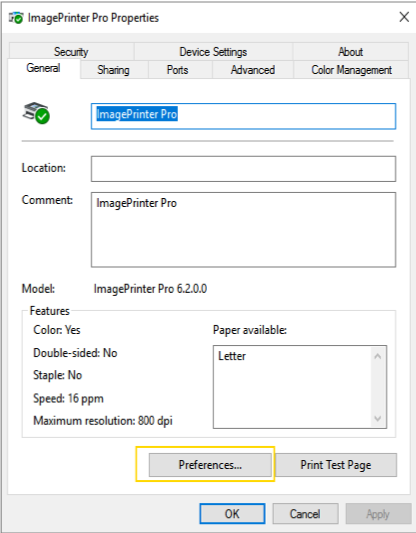Image resolution: width=416 pixels, height=533 pixels.
Task: Click the Location text field
Action: (243, 169)
